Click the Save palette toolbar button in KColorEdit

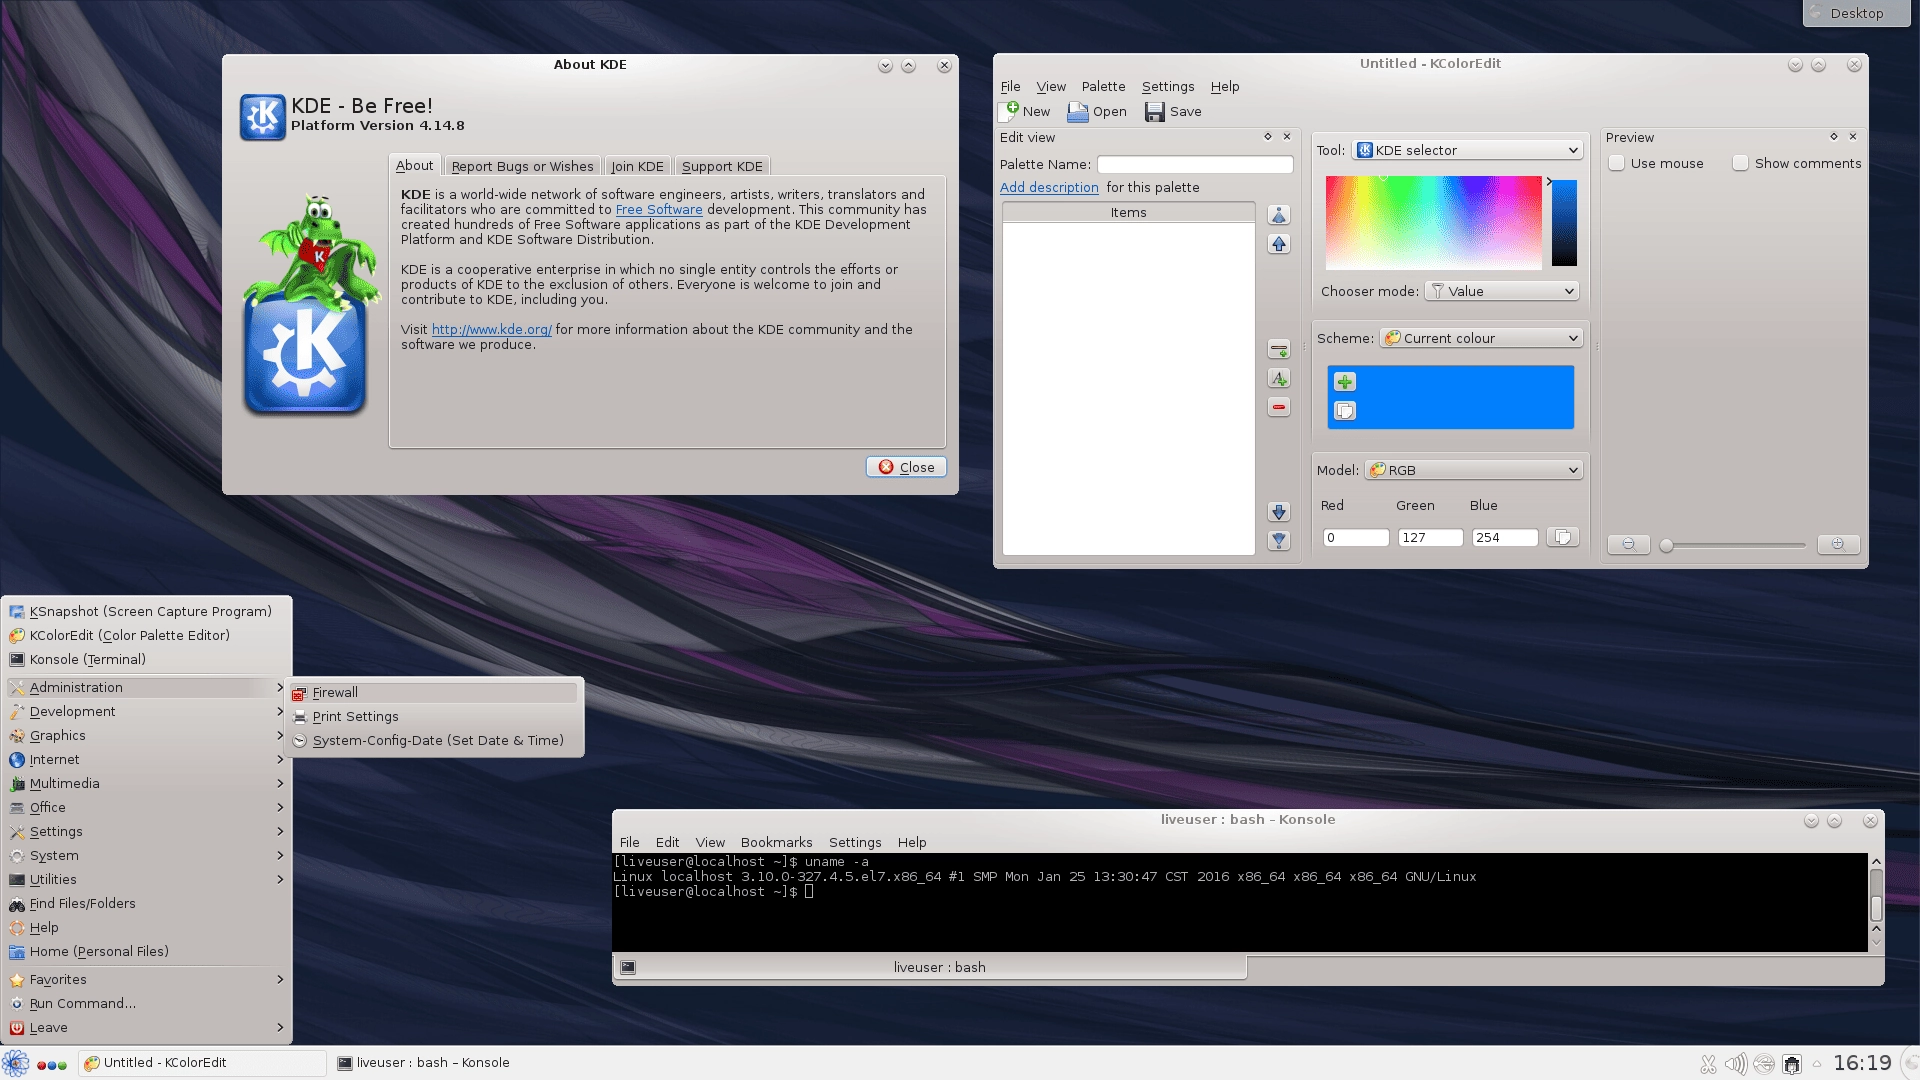pyautogui.click(x=1174, y=111)
